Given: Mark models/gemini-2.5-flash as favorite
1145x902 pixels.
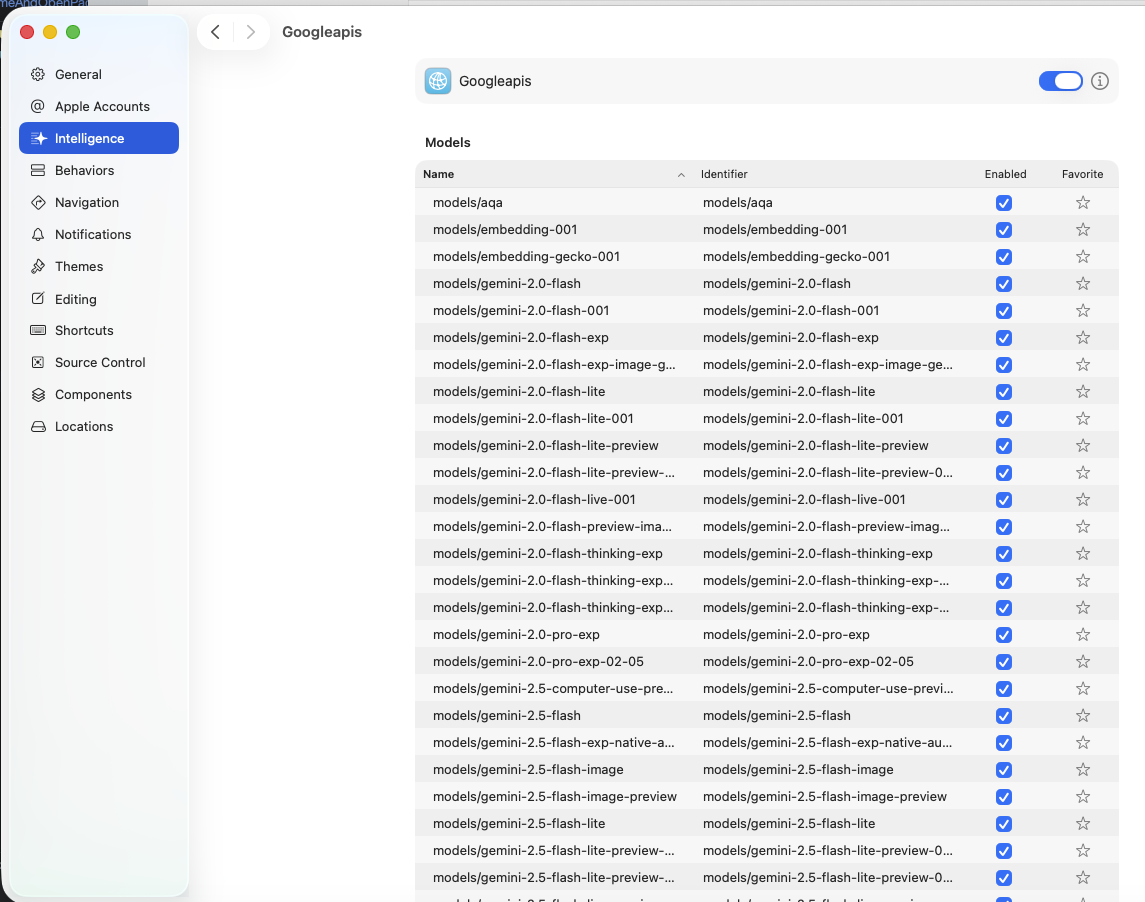Looking at the screenshot, I should [1082, 716].
